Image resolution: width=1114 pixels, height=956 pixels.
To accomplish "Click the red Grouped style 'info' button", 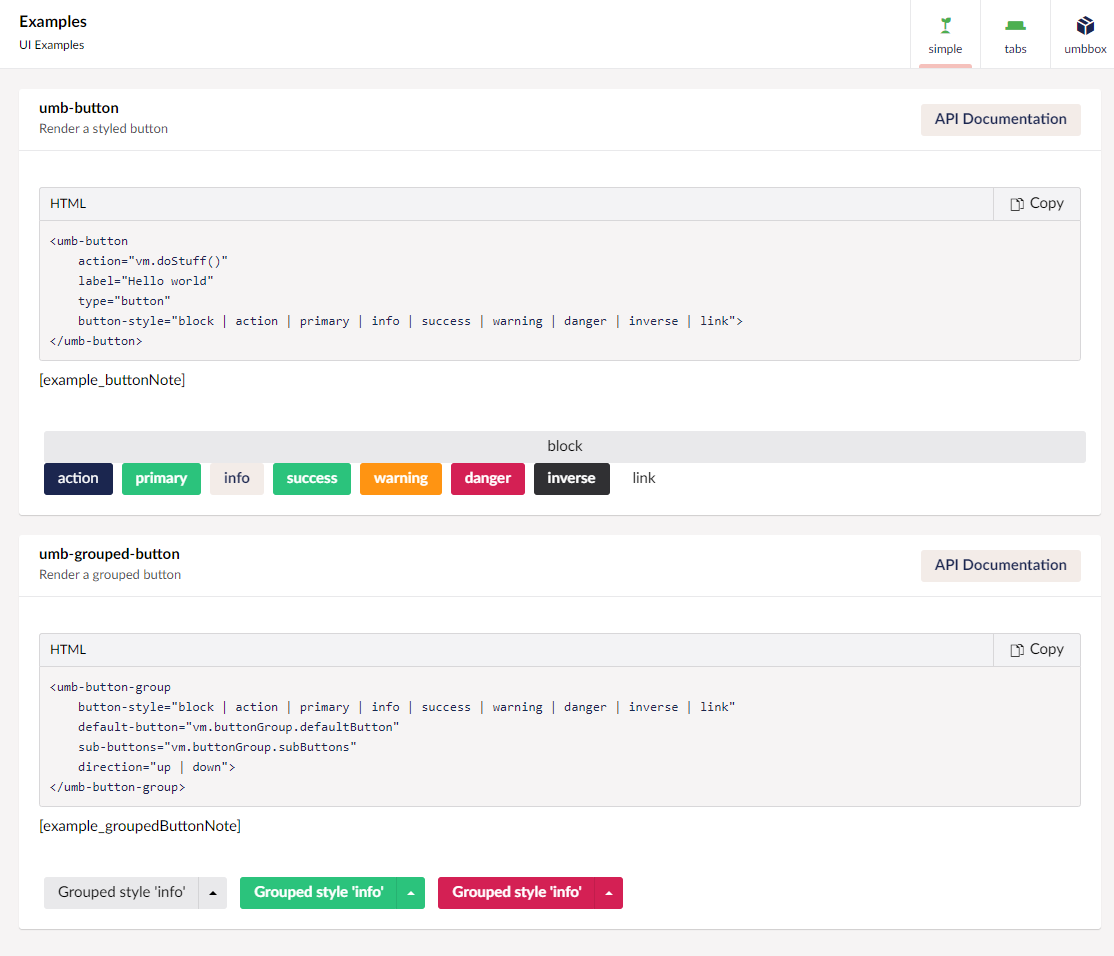I will point(517,893).
